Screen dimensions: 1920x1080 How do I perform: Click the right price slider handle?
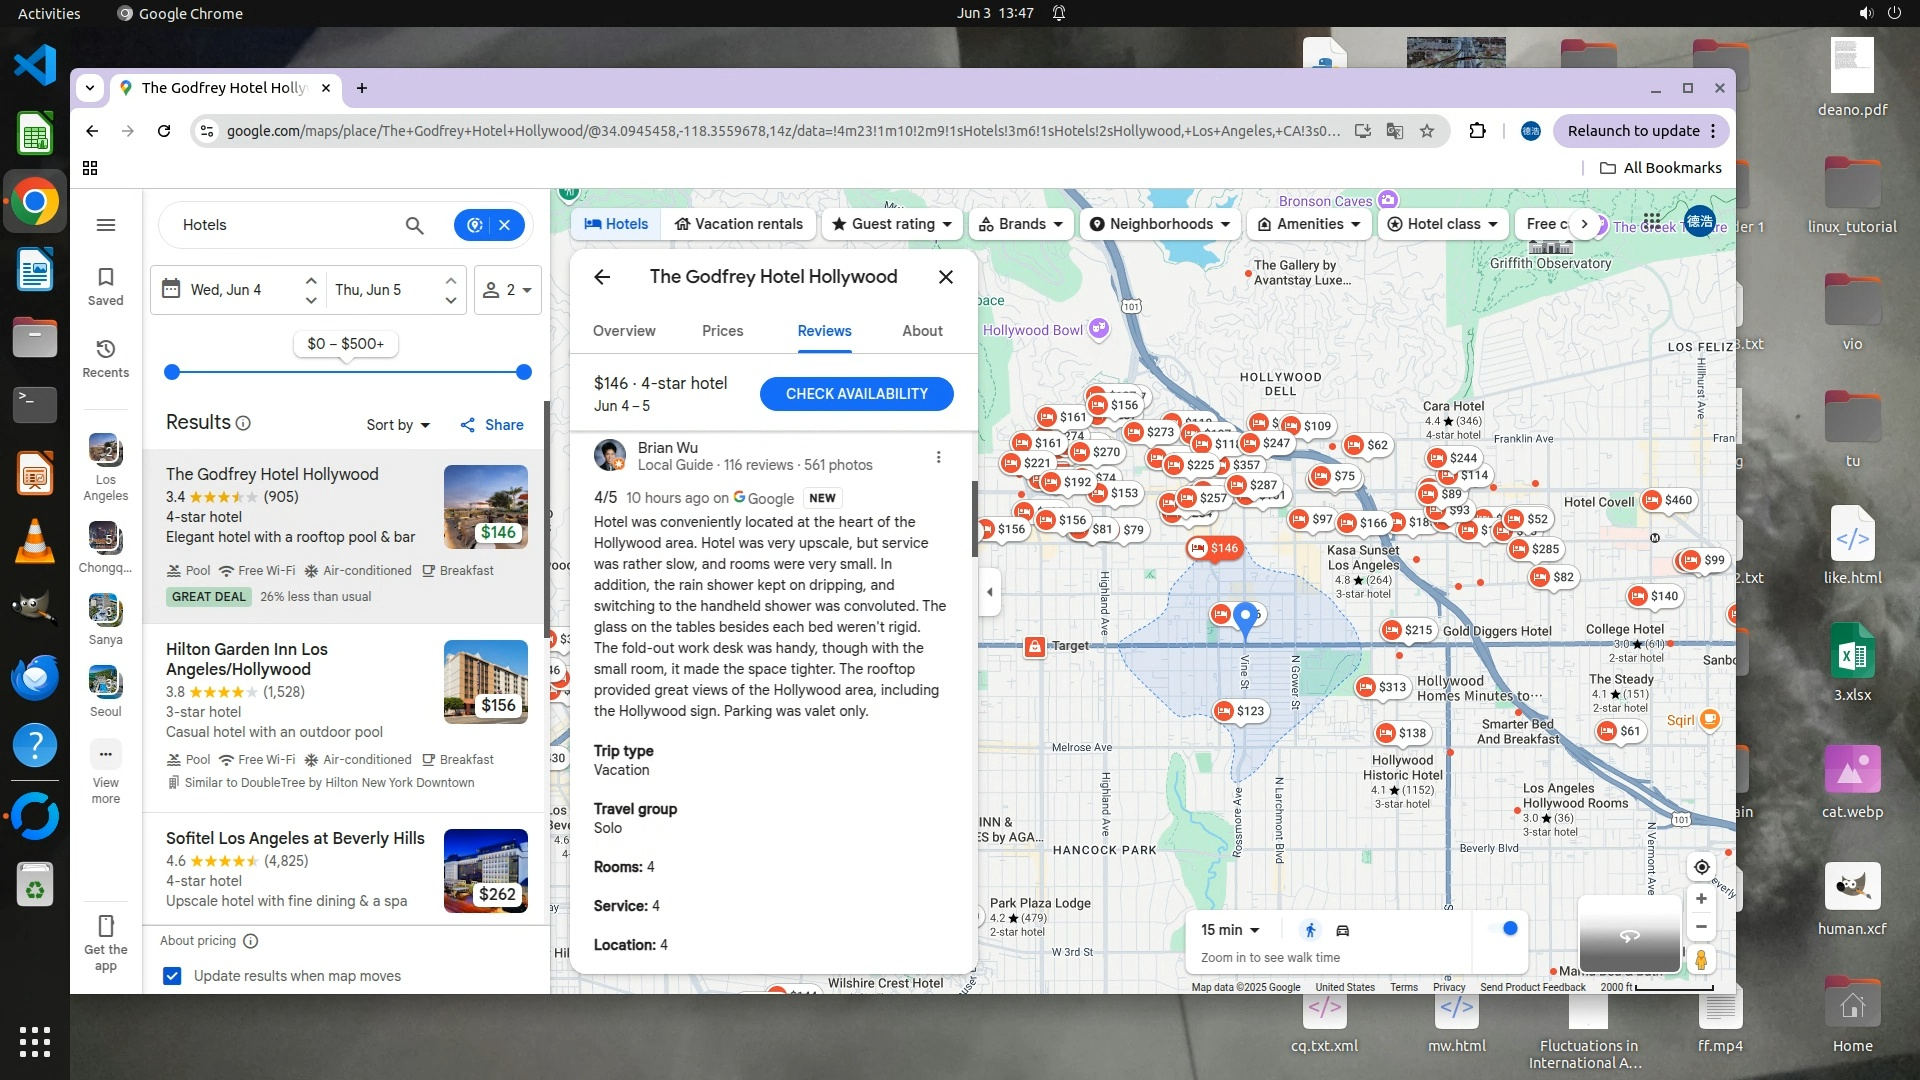click(523, 372)
